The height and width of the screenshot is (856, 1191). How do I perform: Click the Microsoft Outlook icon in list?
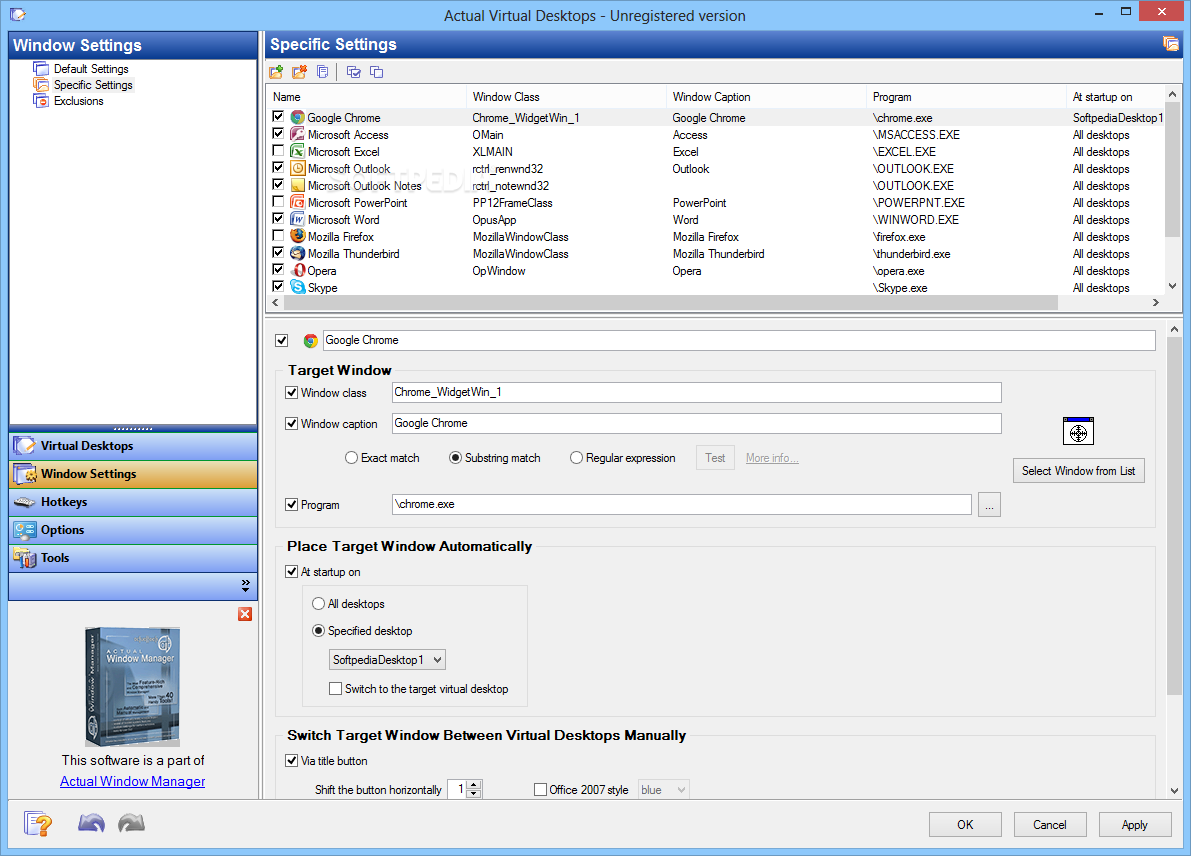click(x=298, y=169)
